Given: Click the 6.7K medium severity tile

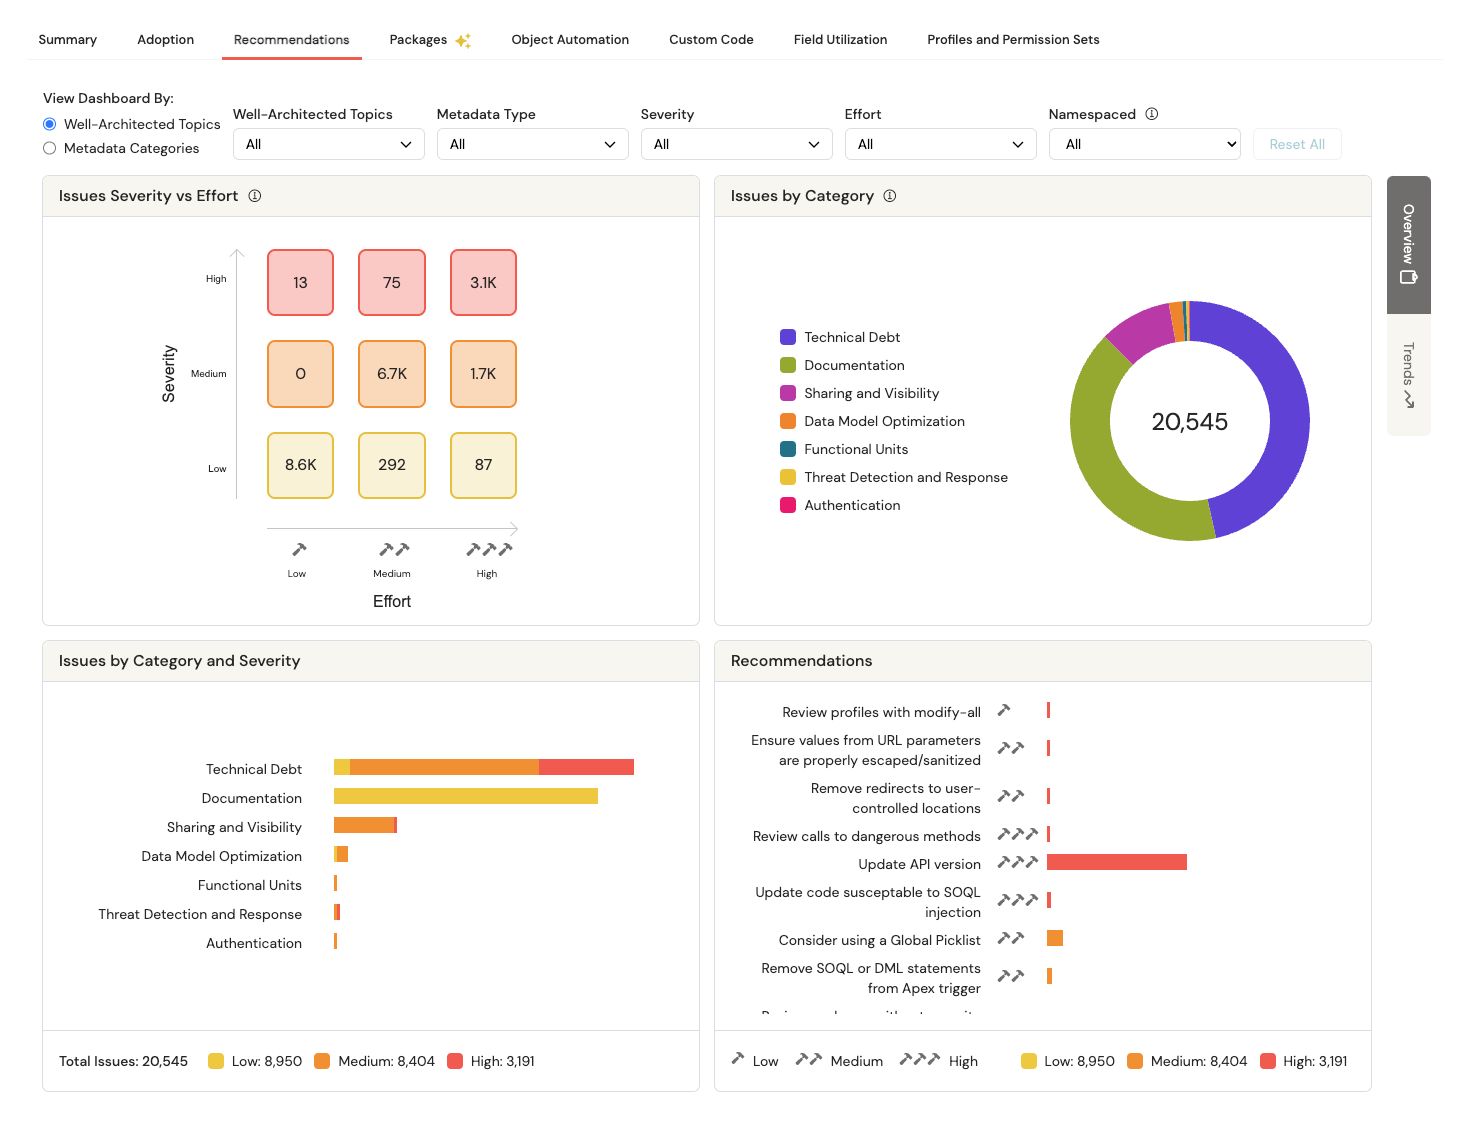Looking at the screenshot, I should (392, 374).
